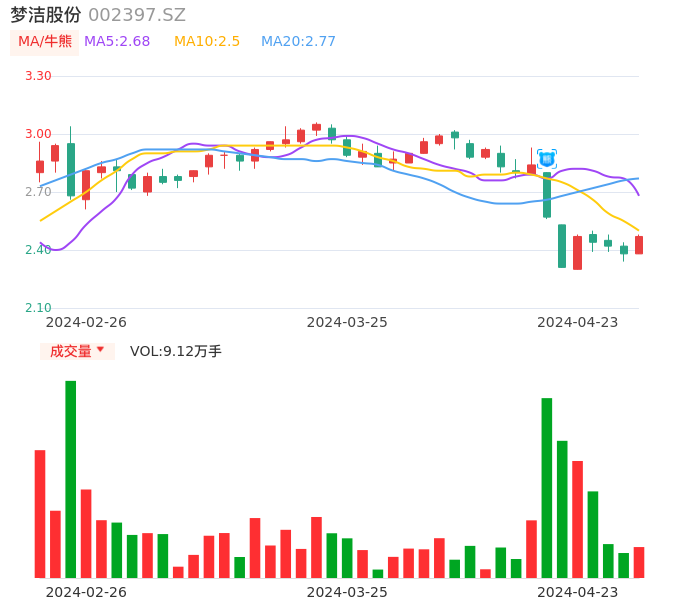Toggle the MA20:2.77 line legend
The width and height of the screenshot is (686, 606).
coord(298,42)
